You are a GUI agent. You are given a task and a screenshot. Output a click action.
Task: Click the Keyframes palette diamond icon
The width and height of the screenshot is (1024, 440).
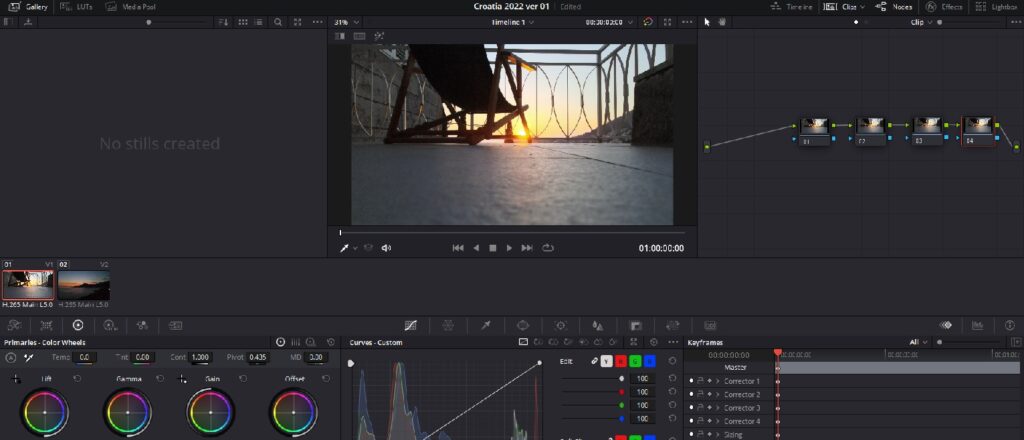click(x=944, y=325)
